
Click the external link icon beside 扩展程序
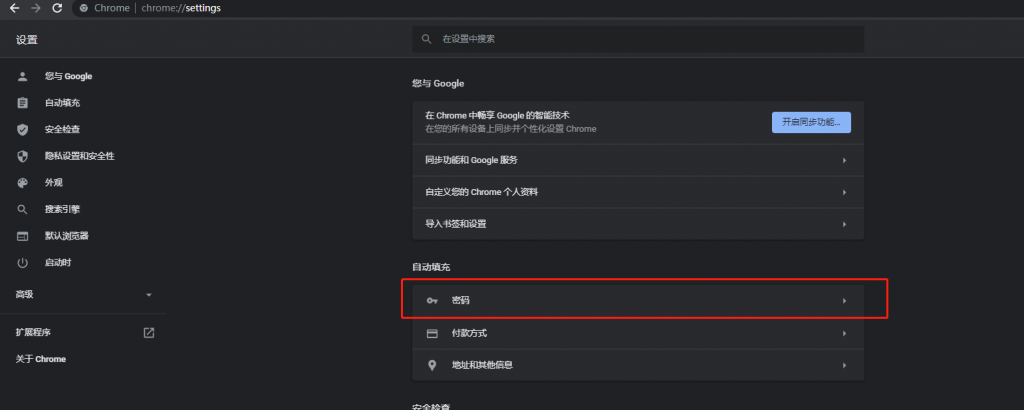click(x=149, y=332)
